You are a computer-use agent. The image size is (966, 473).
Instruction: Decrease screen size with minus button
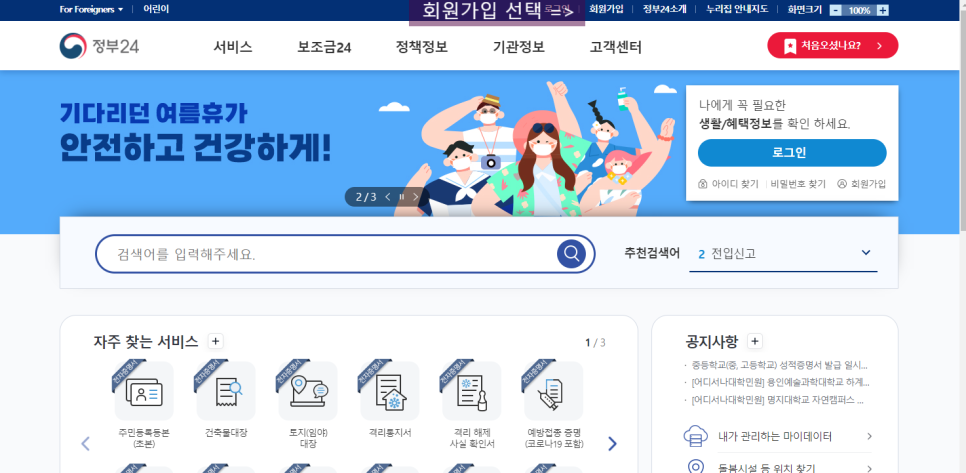835,10
